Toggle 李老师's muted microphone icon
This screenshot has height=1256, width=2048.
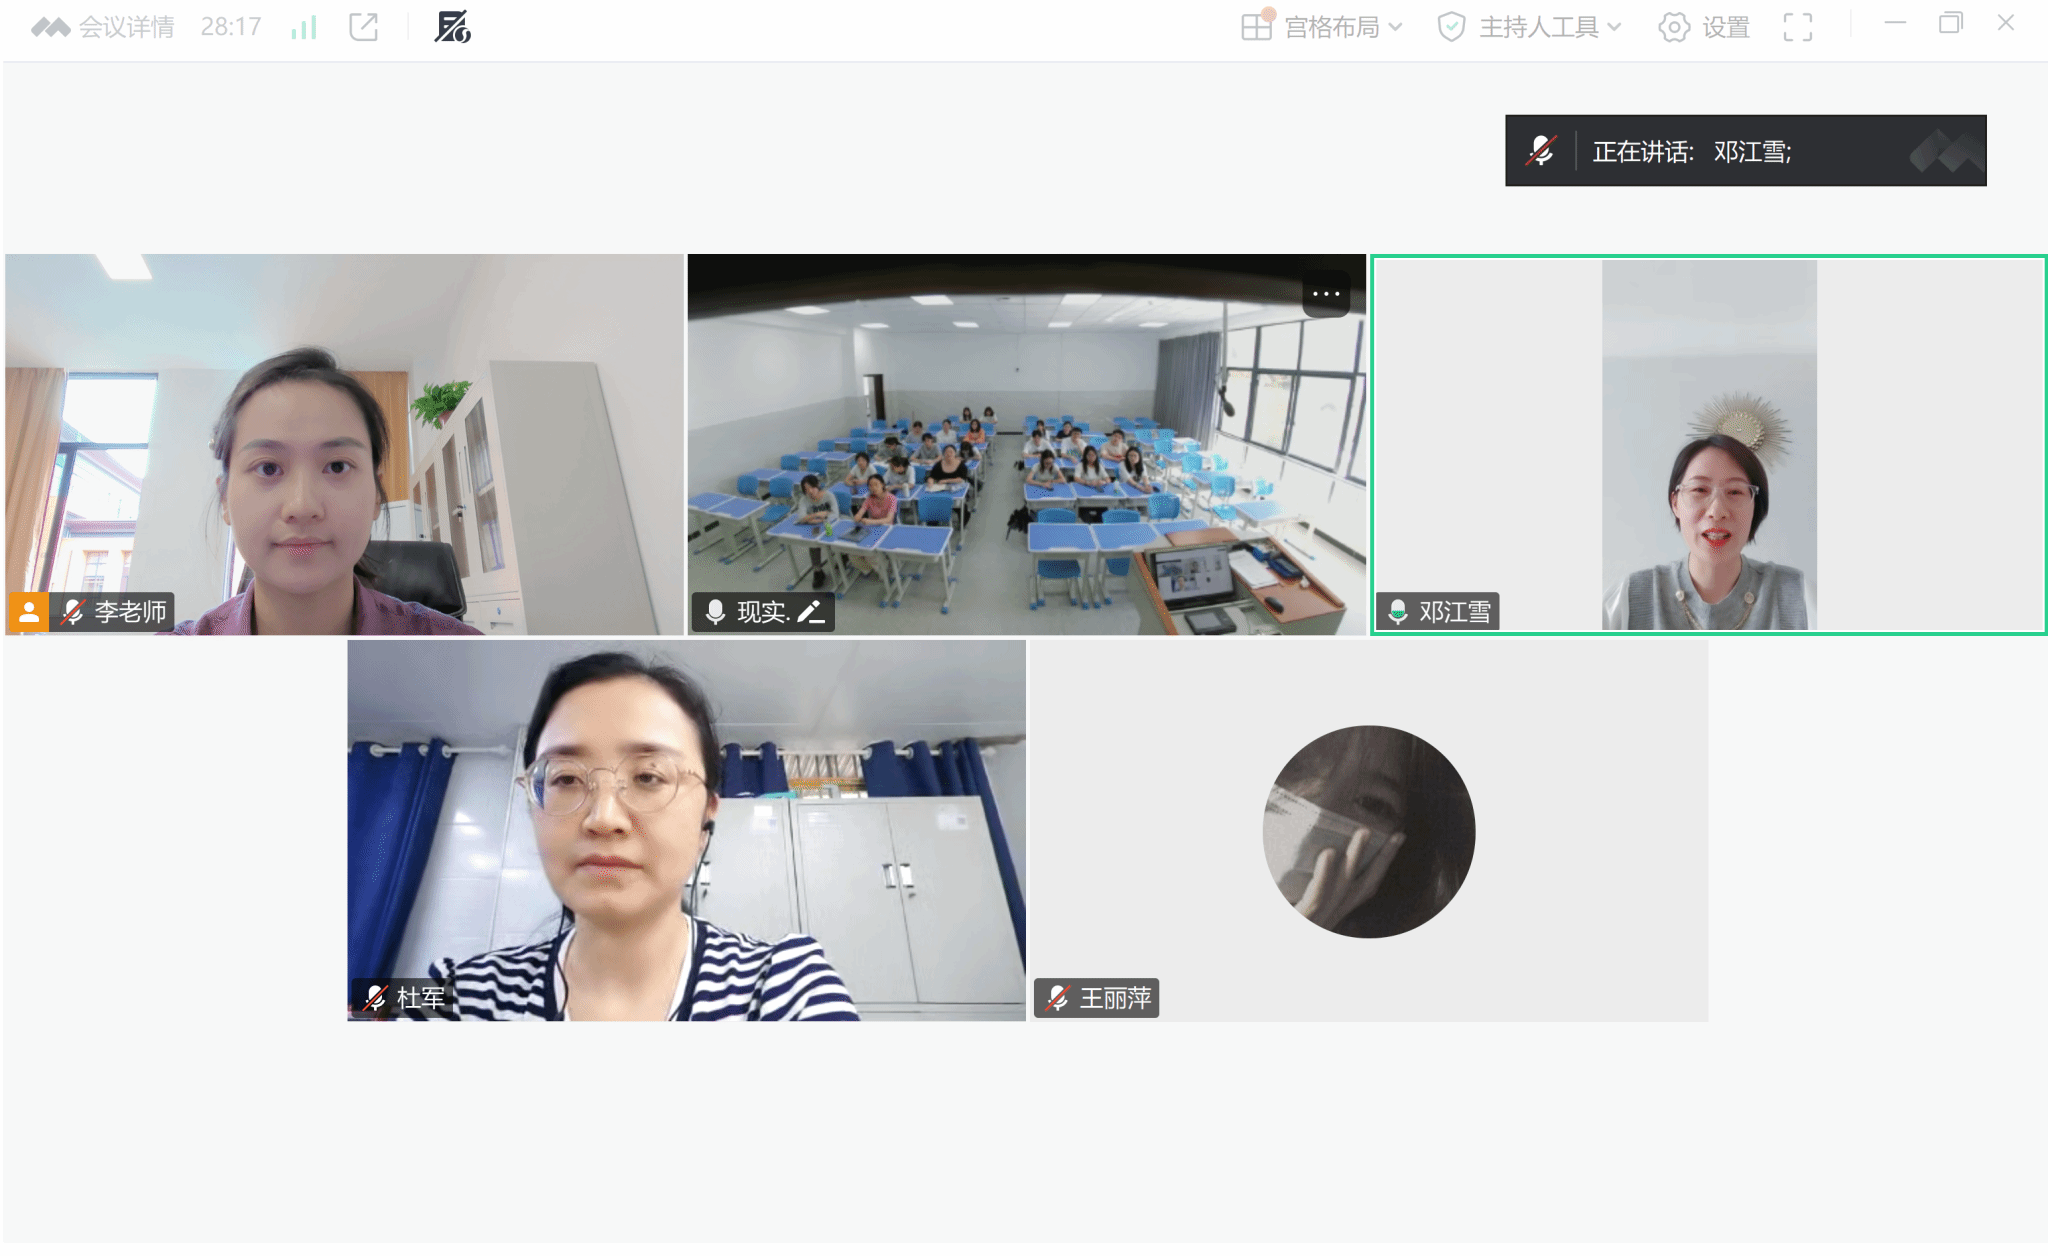coord(73,612)
